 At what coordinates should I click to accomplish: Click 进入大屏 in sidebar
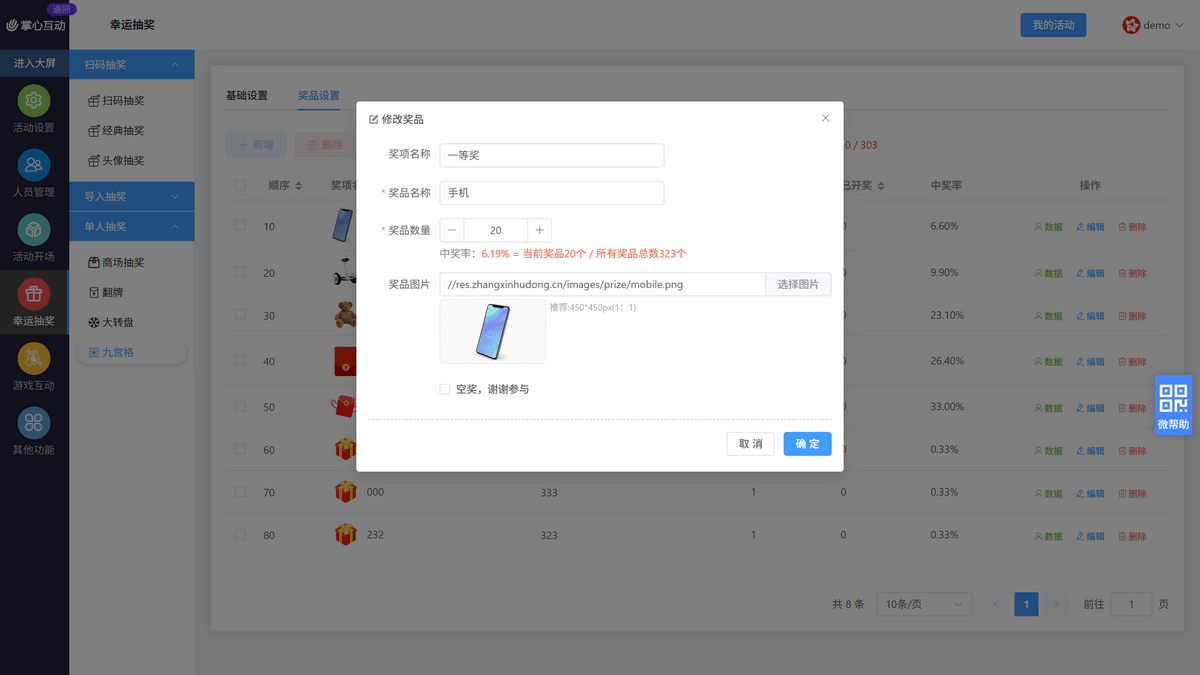pos(34,63)
